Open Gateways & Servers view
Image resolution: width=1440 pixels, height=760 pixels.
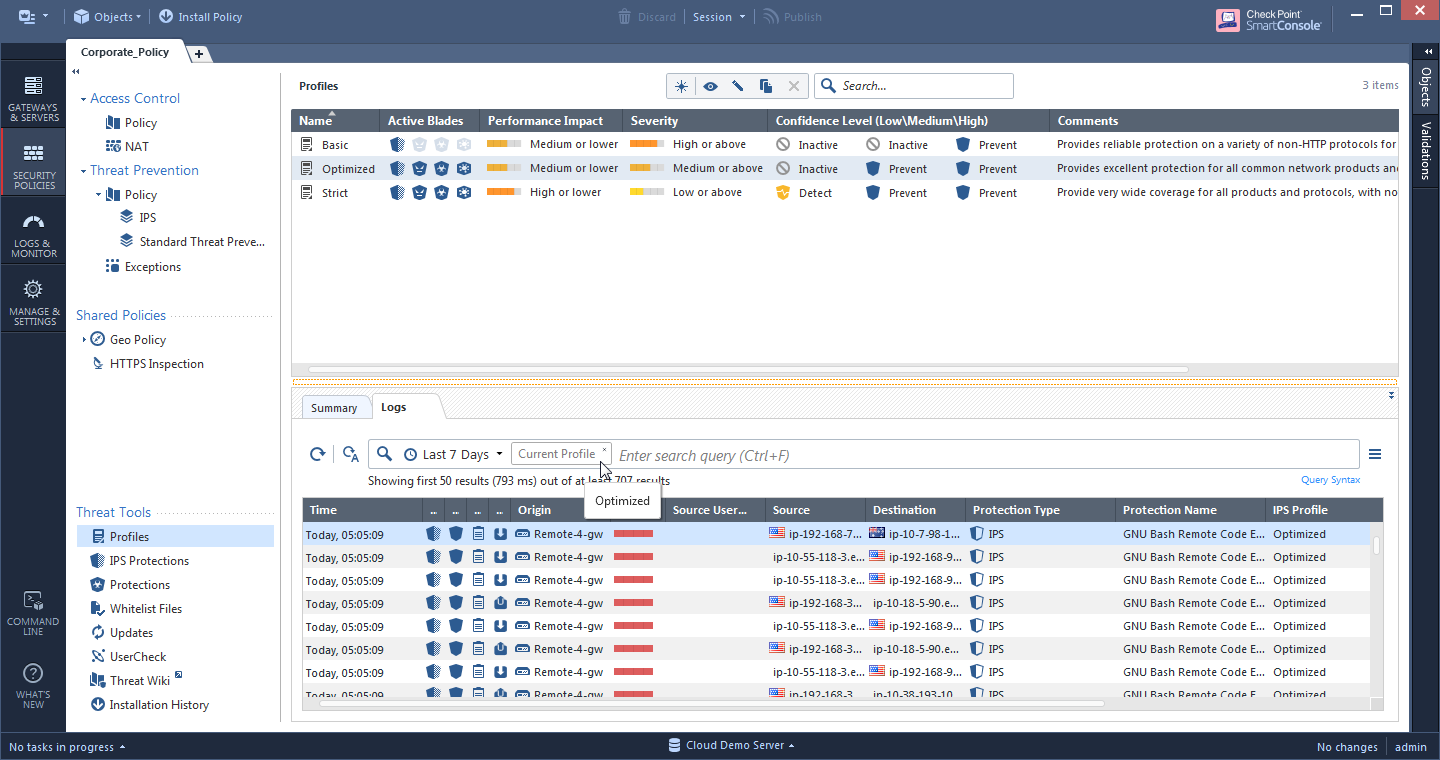tap(33, 98)
